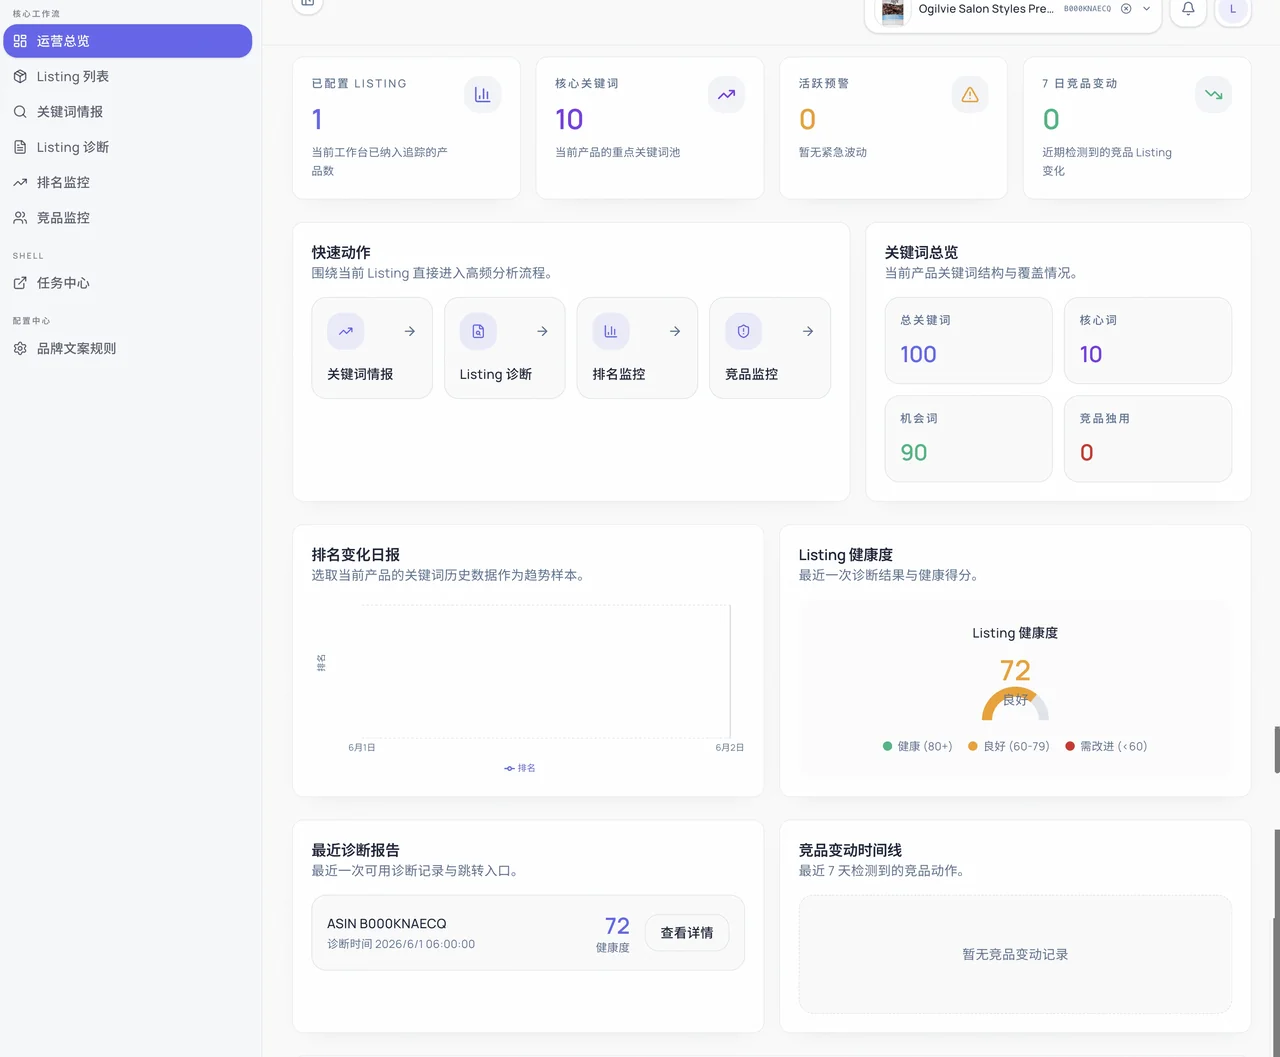Click the 良好 (60-79) legend item
Viewport: 1280px width, 1057px height.
(x=1008, y=746)
